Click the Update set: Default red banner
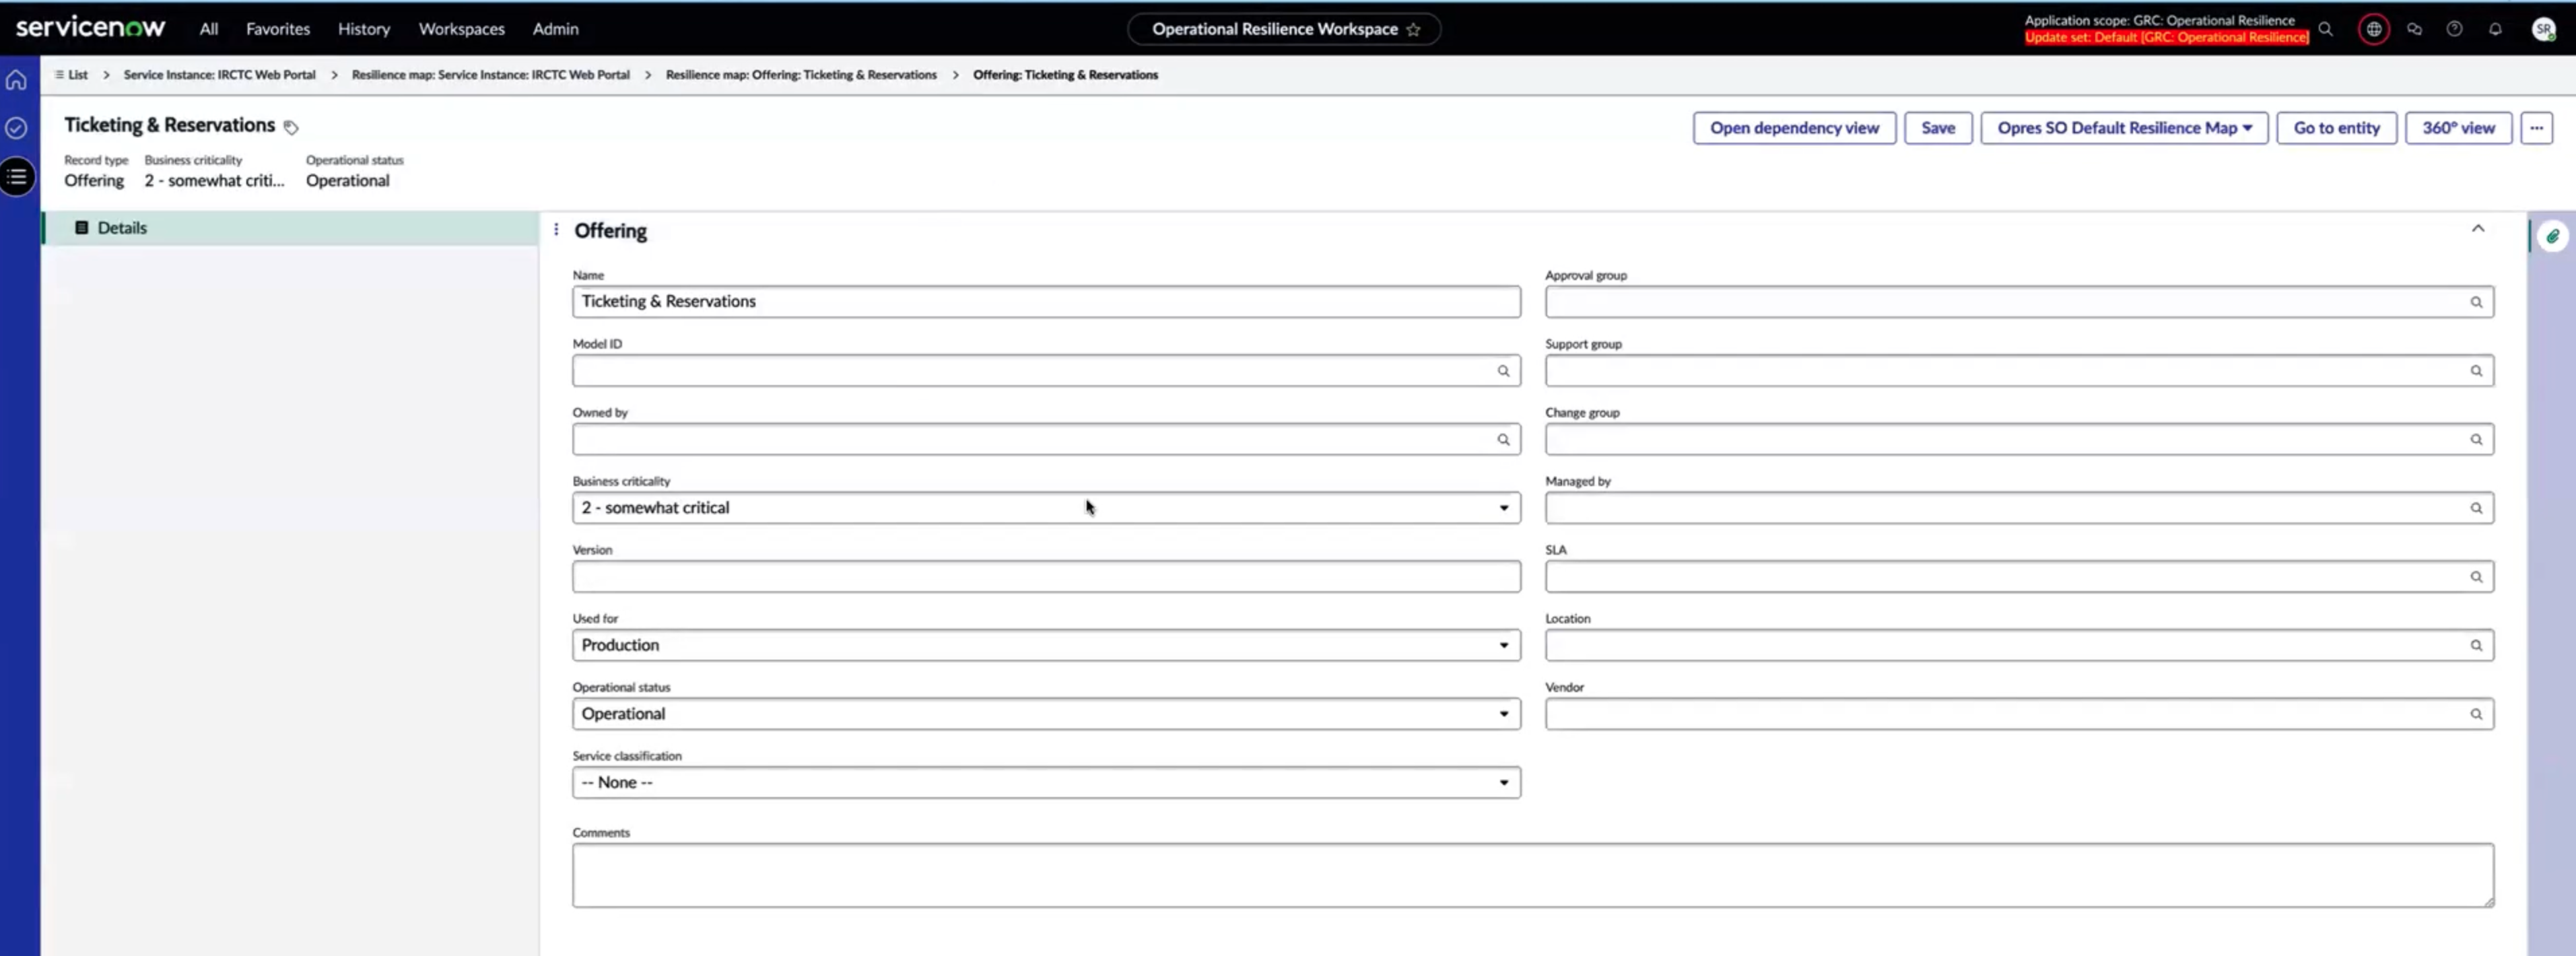 point(2166,38)
